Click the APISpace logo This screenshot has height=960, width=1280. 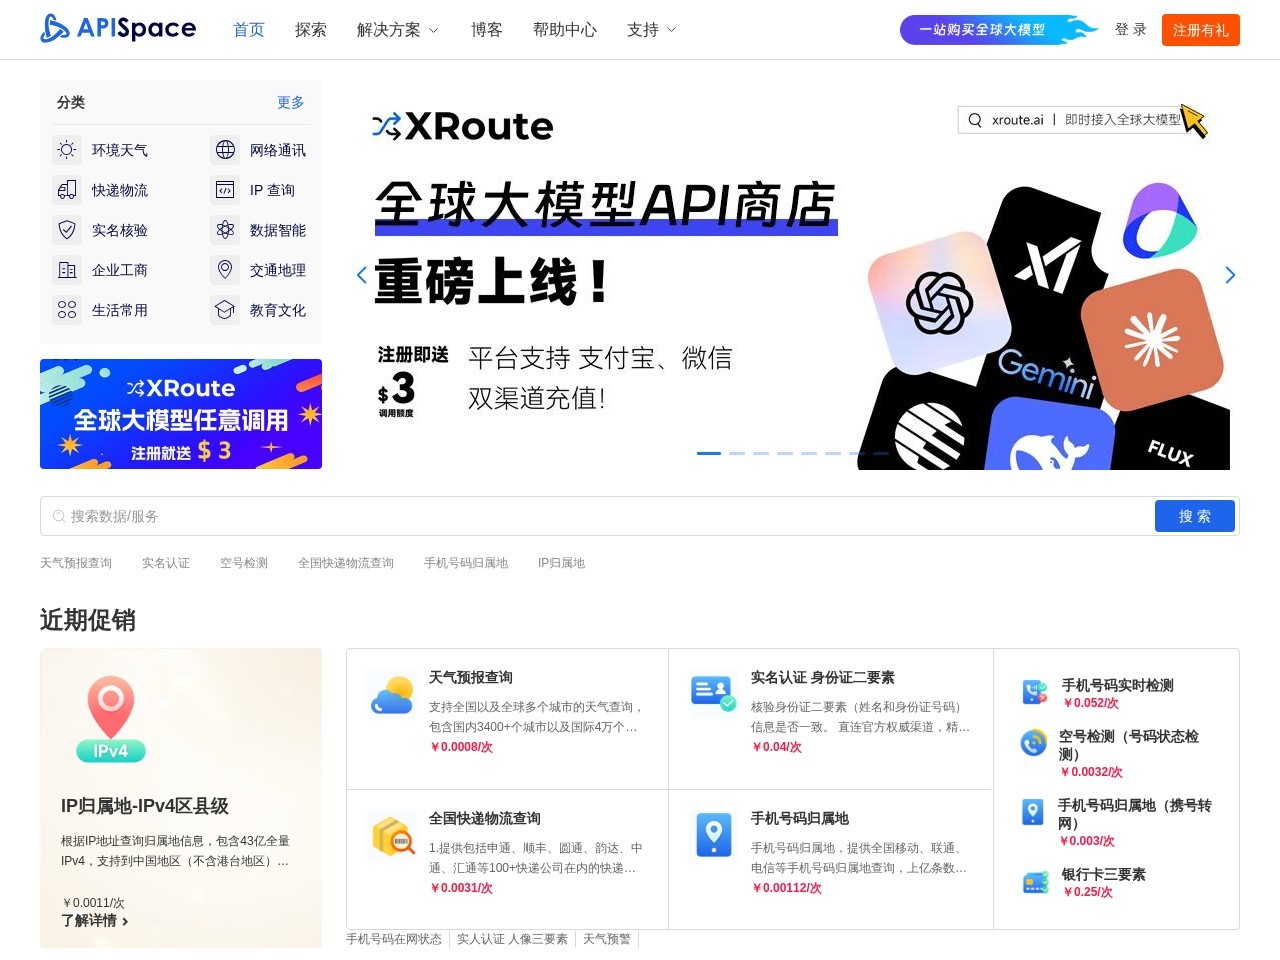[118, 29]
